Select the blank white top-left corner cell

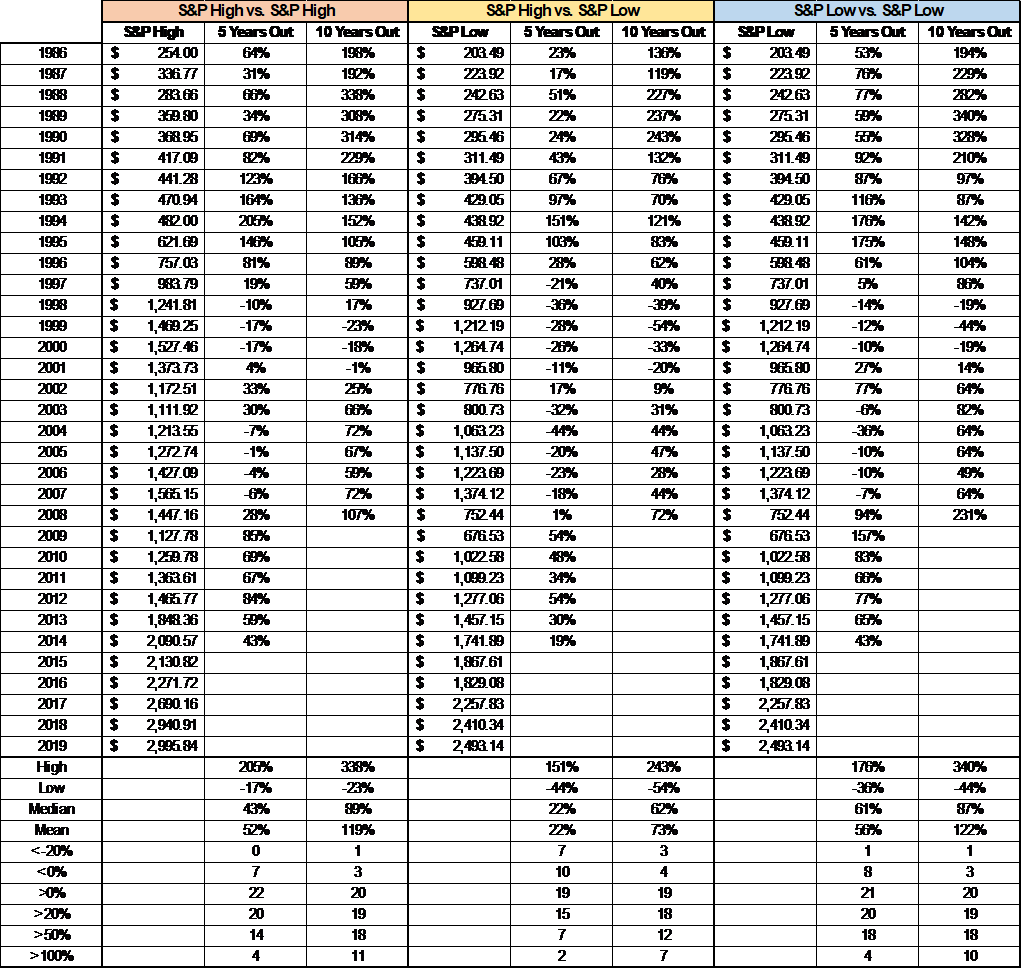click(x=51, y=21)
